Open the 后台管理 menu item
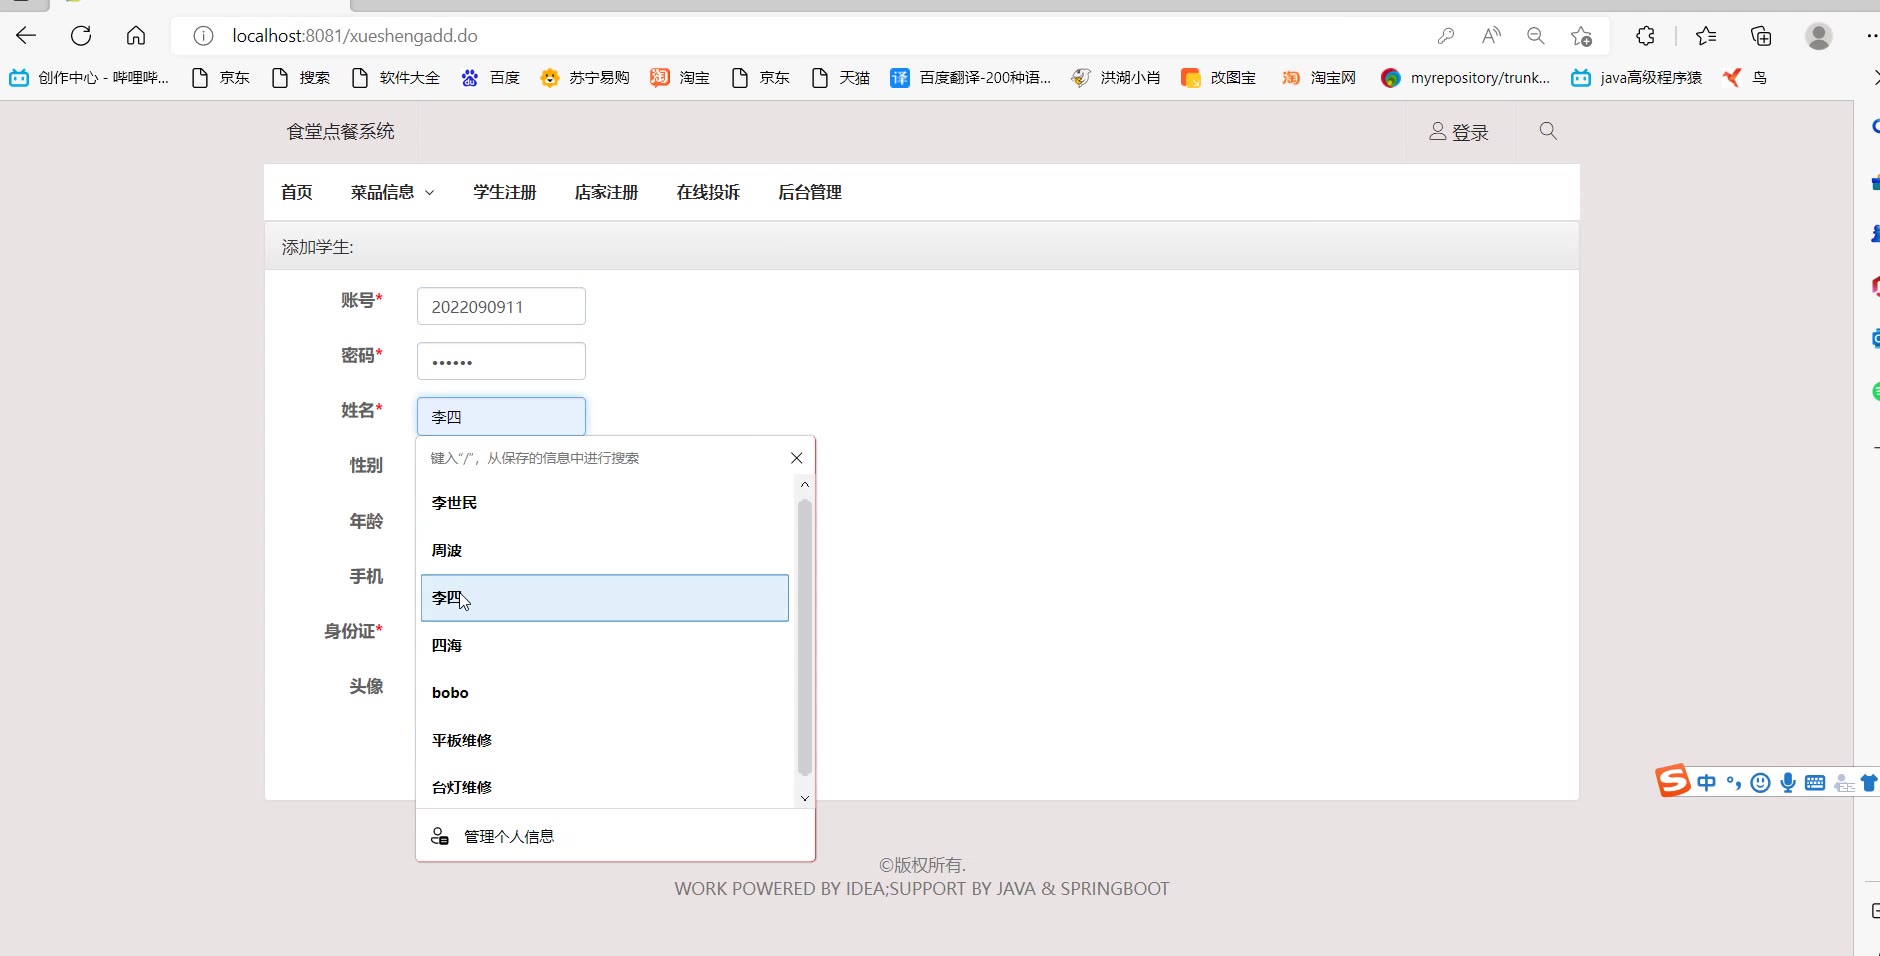This screenshot has width=1880, height=956. 810,192
